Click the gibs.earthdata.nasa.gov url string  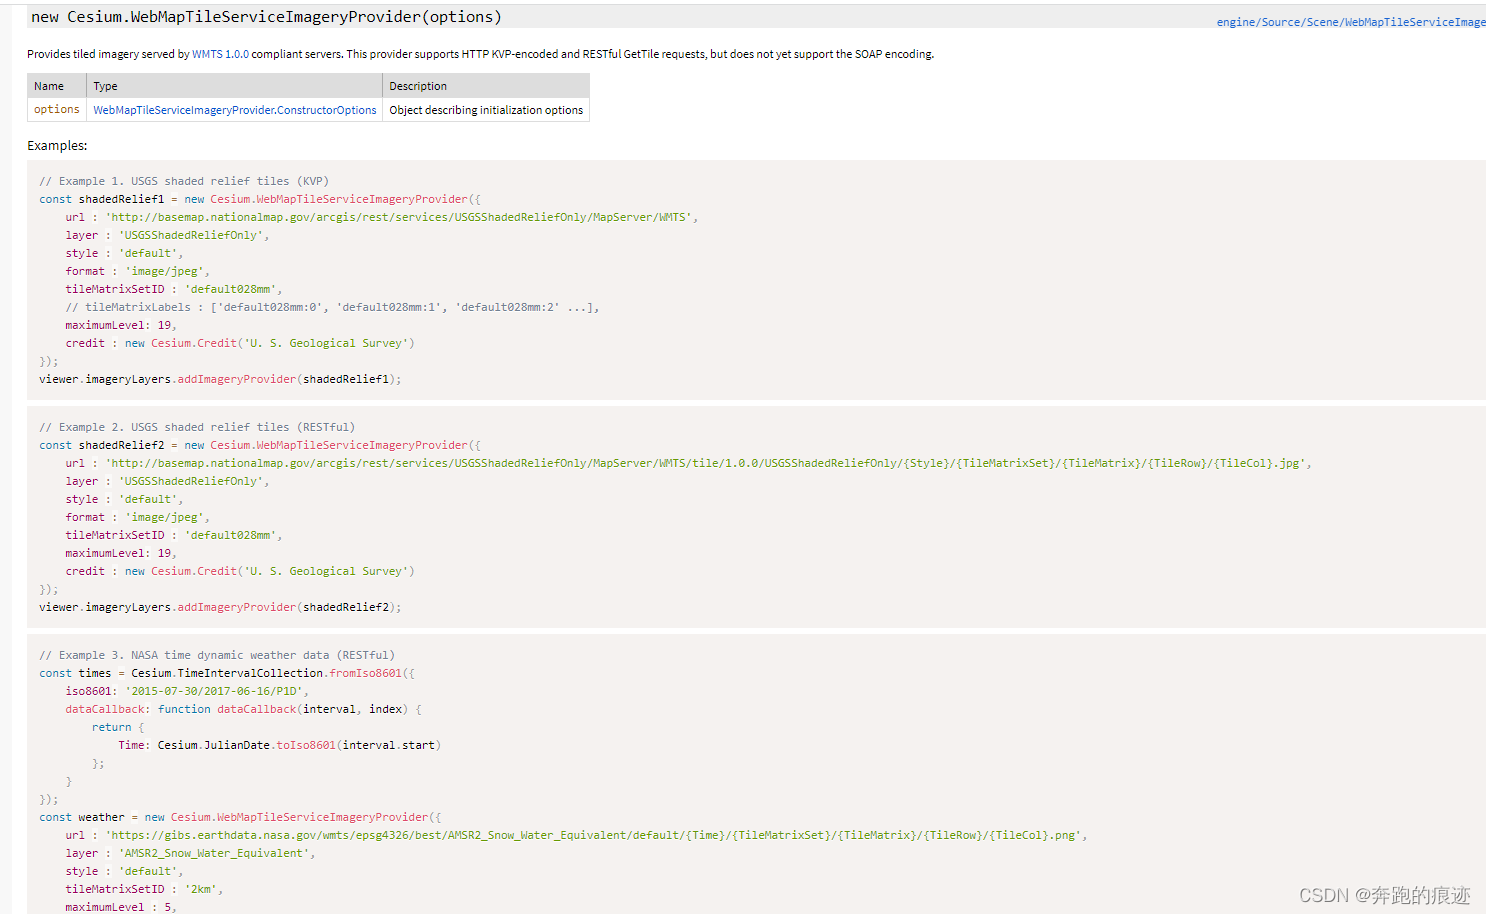click(596, 835)
